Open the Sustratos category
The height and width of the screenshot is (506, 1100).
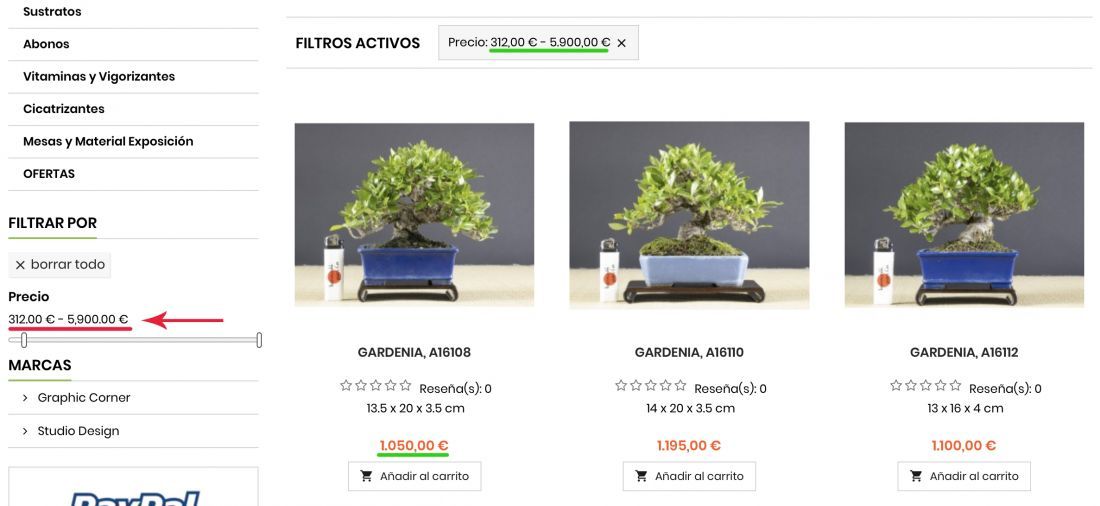click(x=52, y=12)
